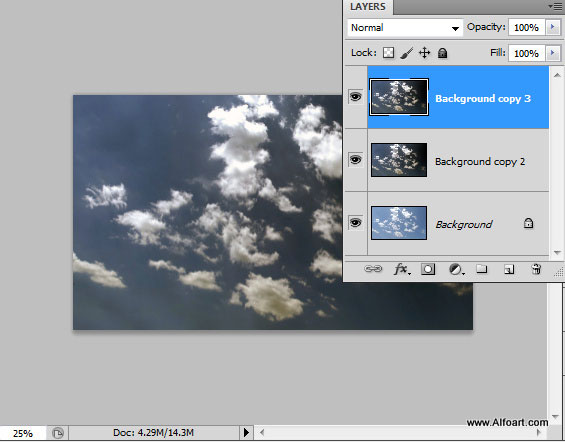Create a new layer
The image size is (565, 442).
[x=509, y=269]
